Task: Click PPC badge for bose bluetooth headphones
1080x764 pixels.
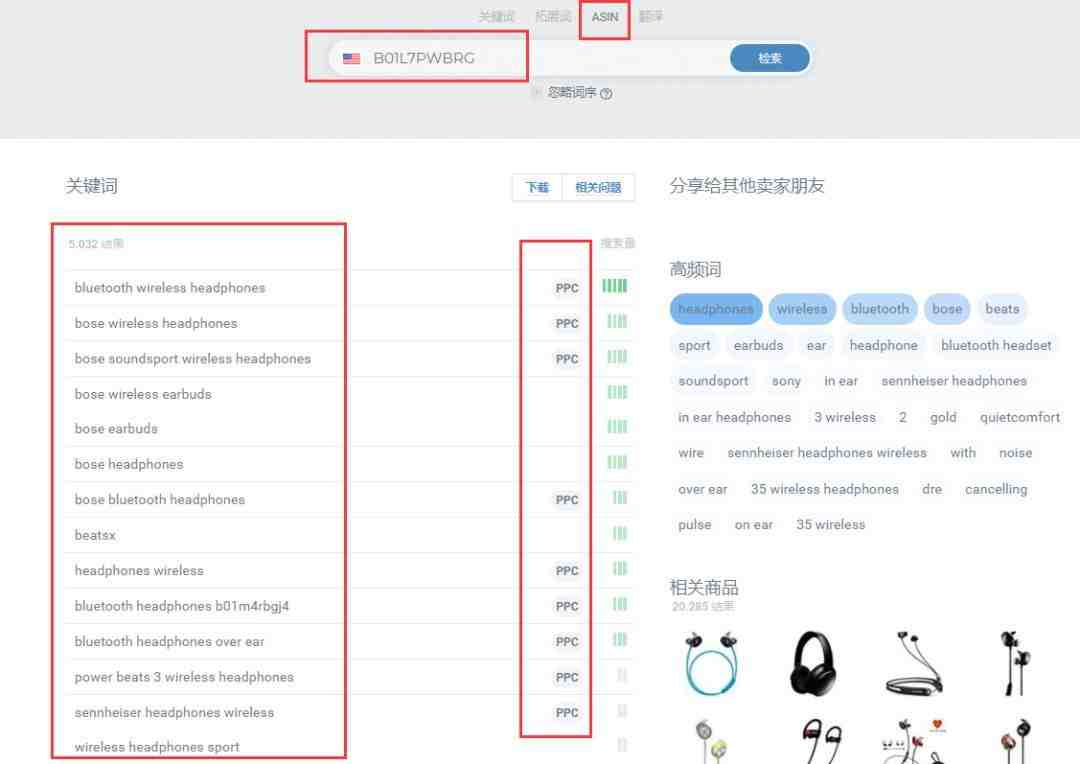Action: [567, 500]
